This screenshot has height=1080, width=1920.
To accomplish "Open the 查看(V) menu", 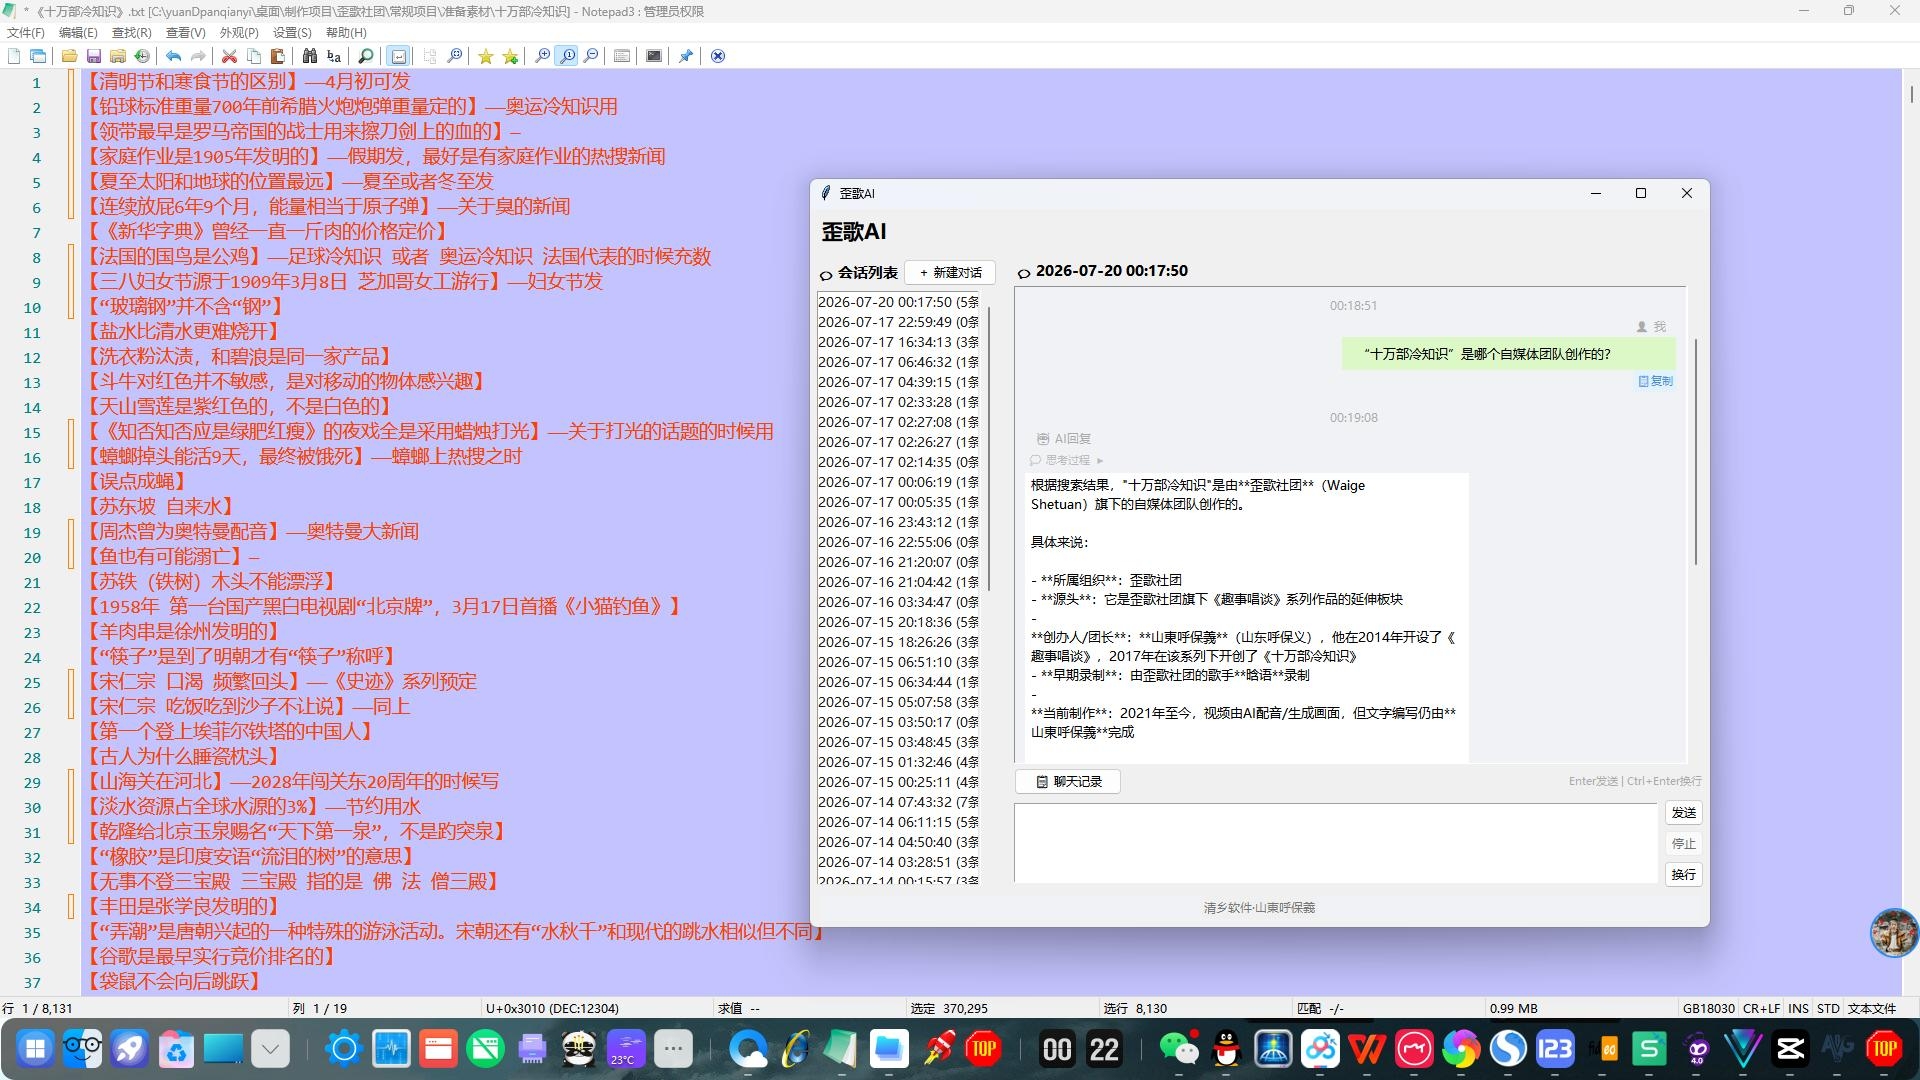I will (x=185, y=33).
